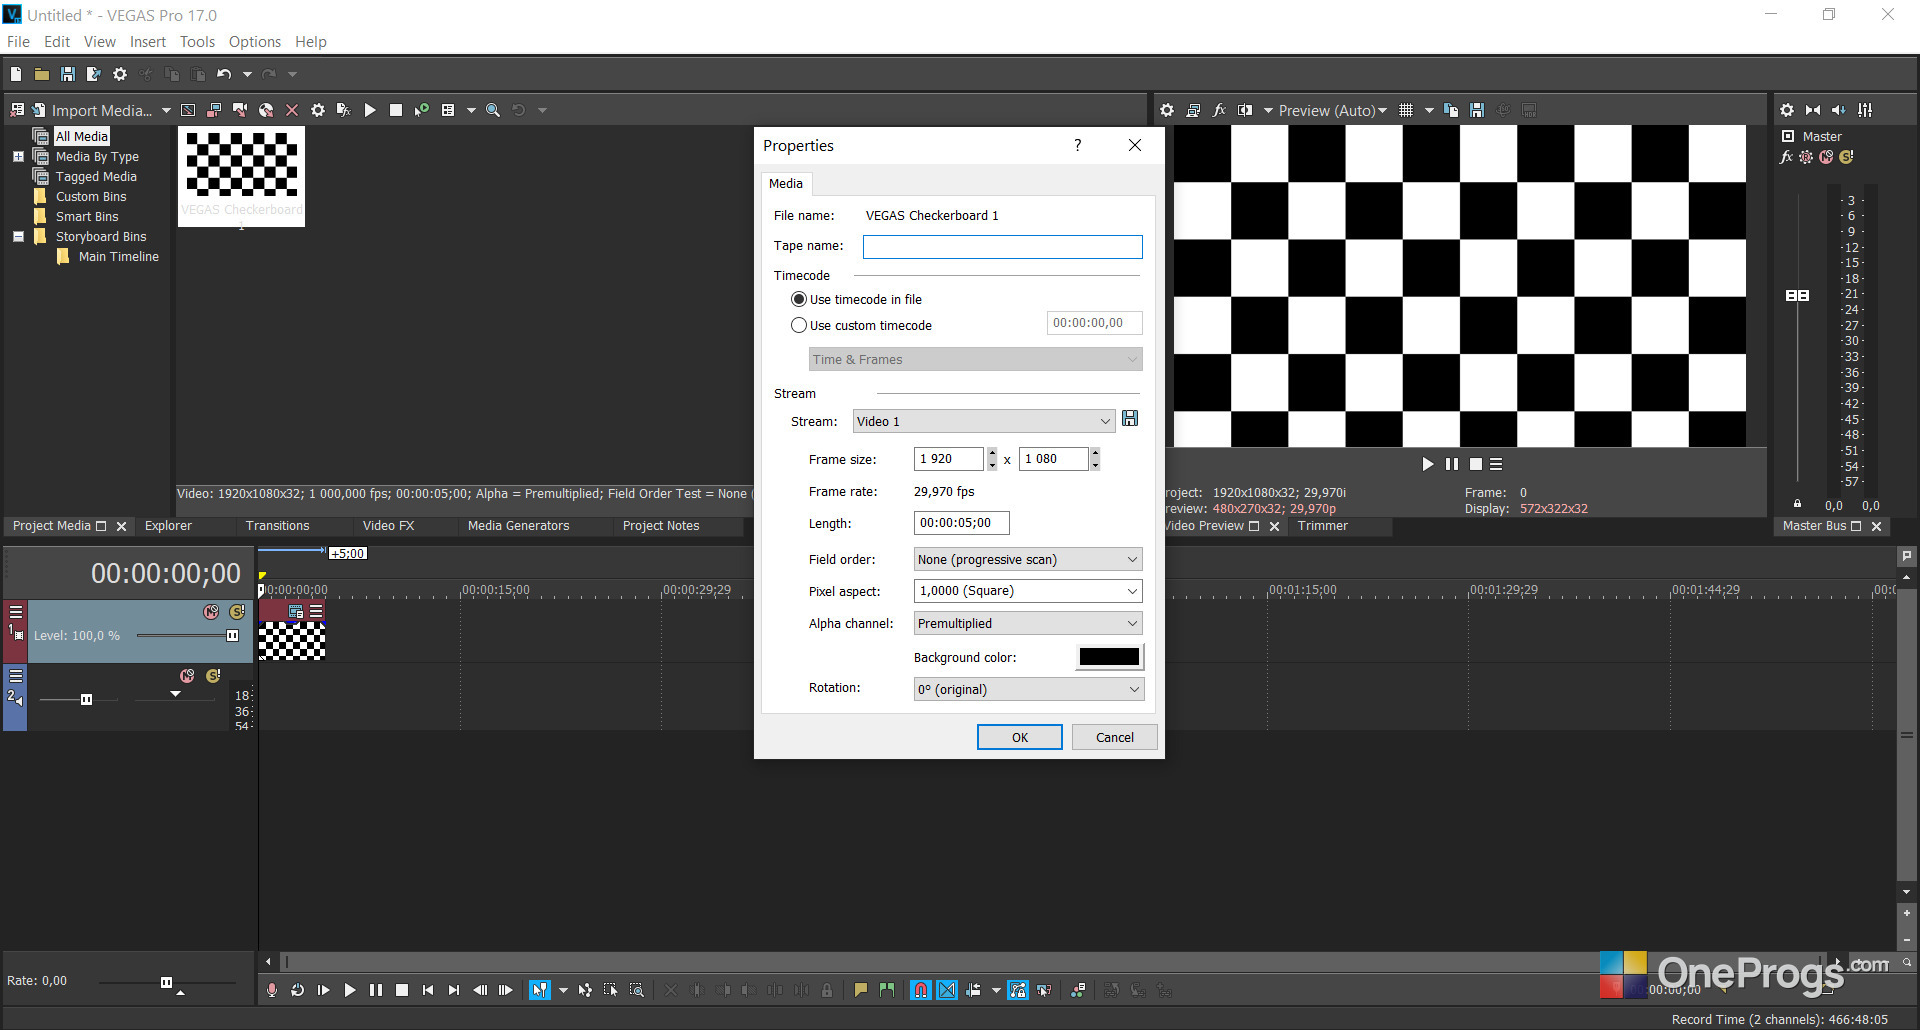Save stream settings with the floppy icon
1920x1030 pixels.
[1130, 419]
